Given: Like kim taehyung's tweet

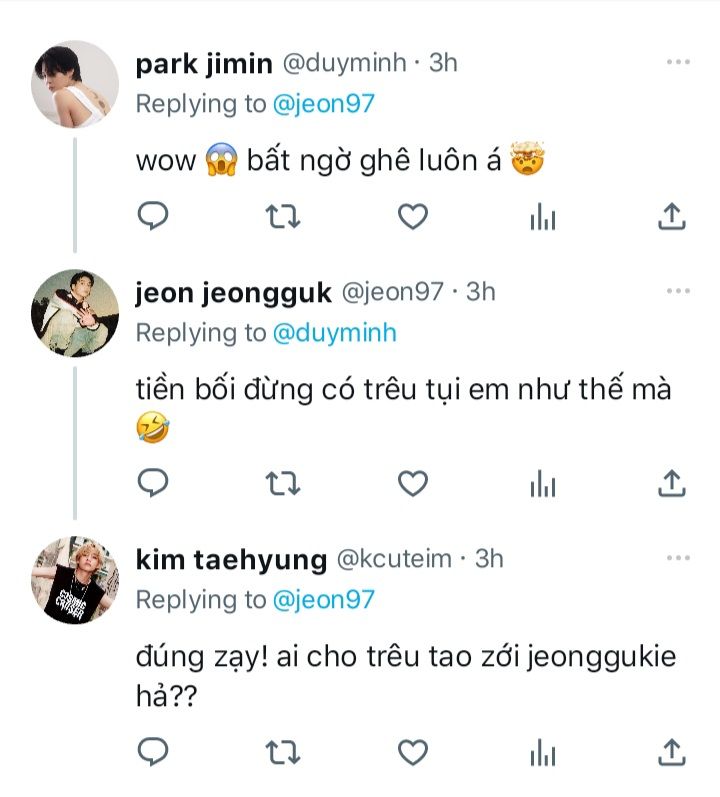Looking at the screenshot, I should click(x=413, y=751).
